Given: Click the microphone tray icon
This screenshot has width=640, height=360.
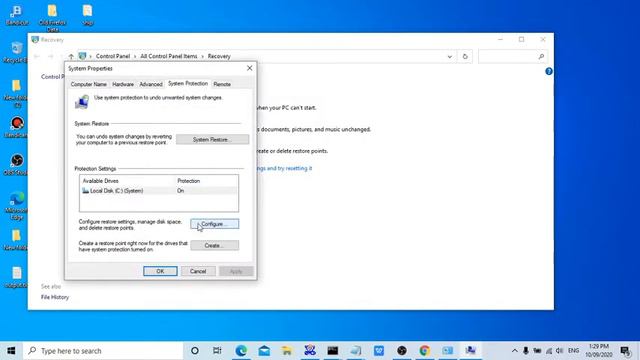Looking at the screenshot, I should [526, 351].
